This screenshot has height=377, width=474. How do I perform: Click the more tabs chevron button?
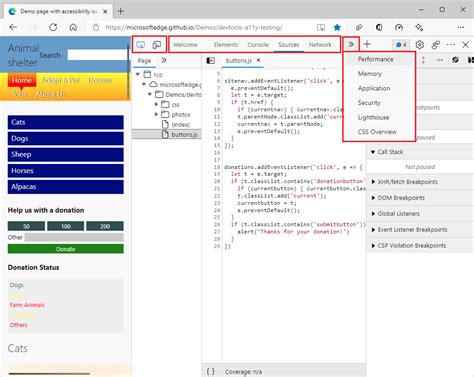click(x=351, y=44)
